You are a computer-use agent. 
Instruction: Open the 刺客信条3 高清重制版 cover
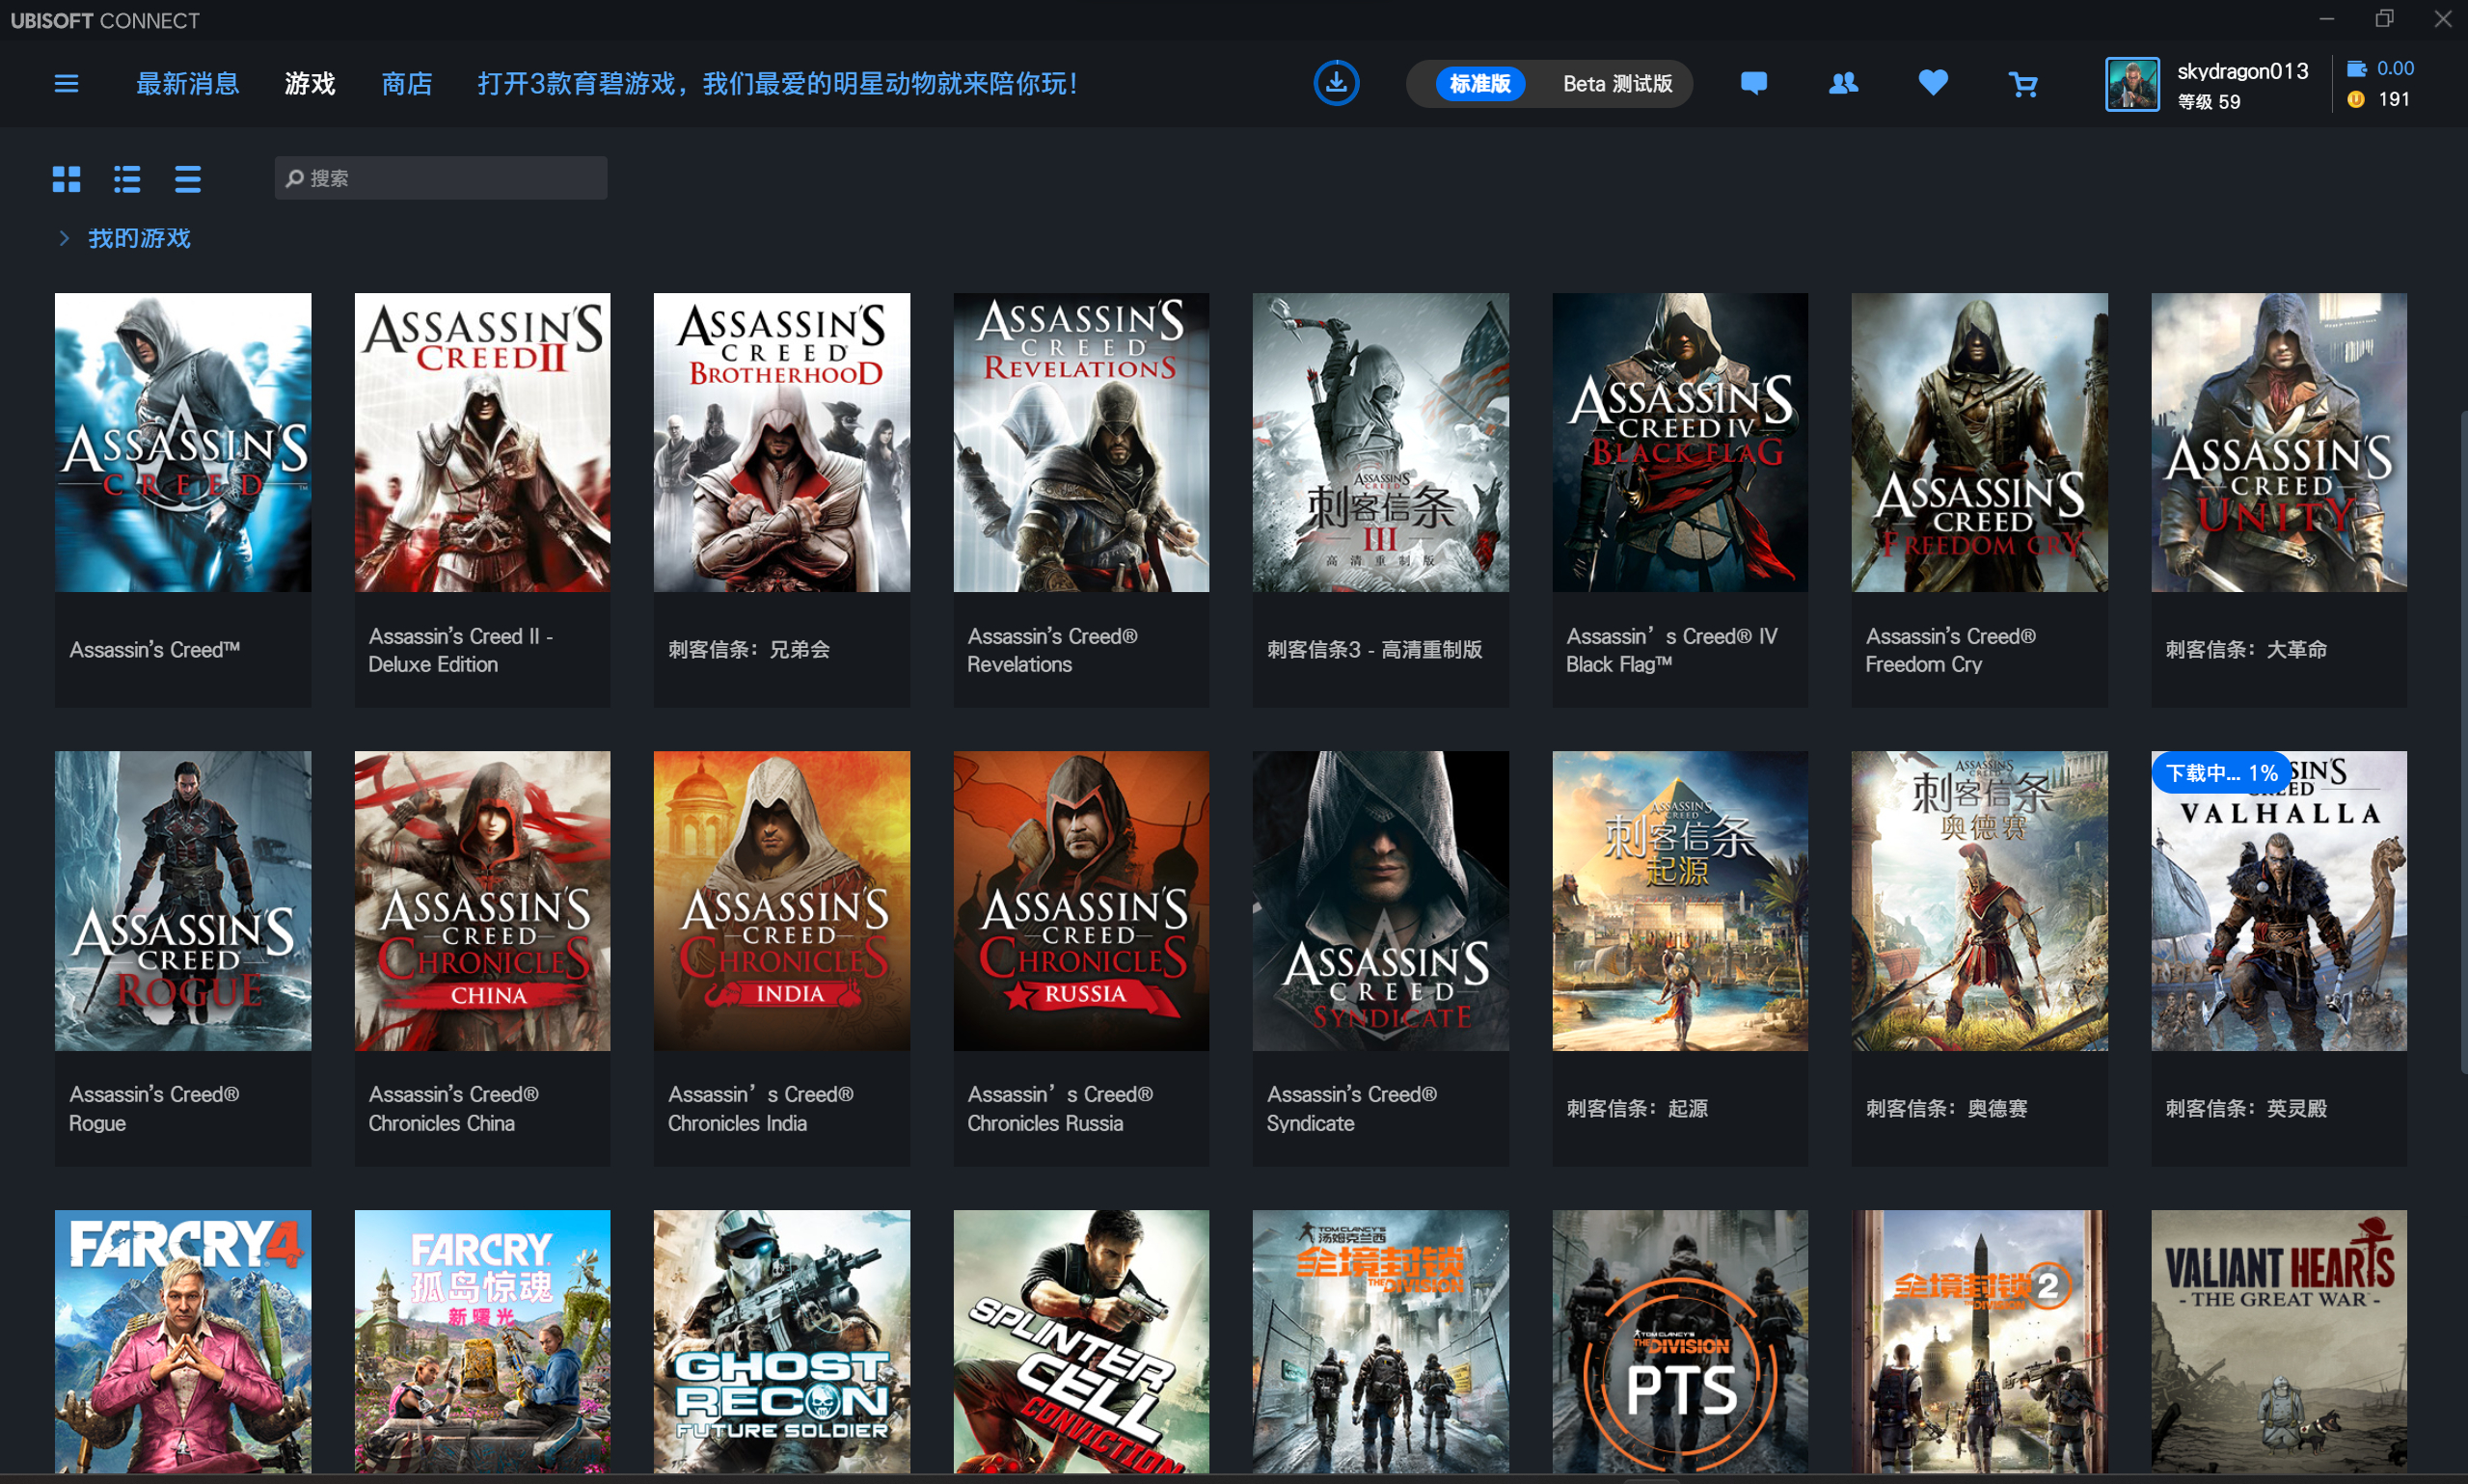(1381, 442)
